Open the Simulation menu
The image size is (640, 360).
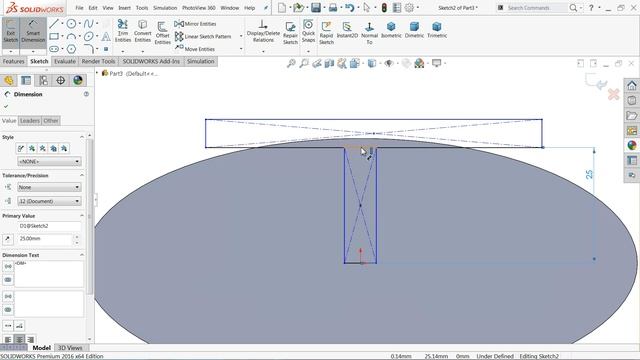point(165,8)
